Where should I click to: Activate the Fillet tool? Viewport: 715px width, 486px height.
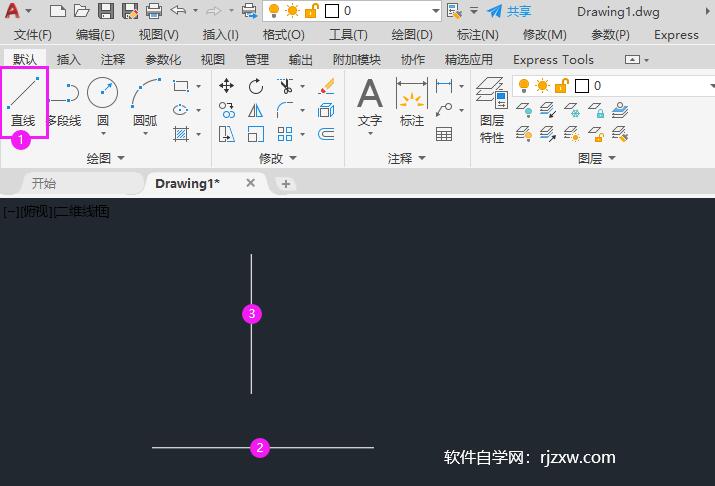click(x=285, y=110)
